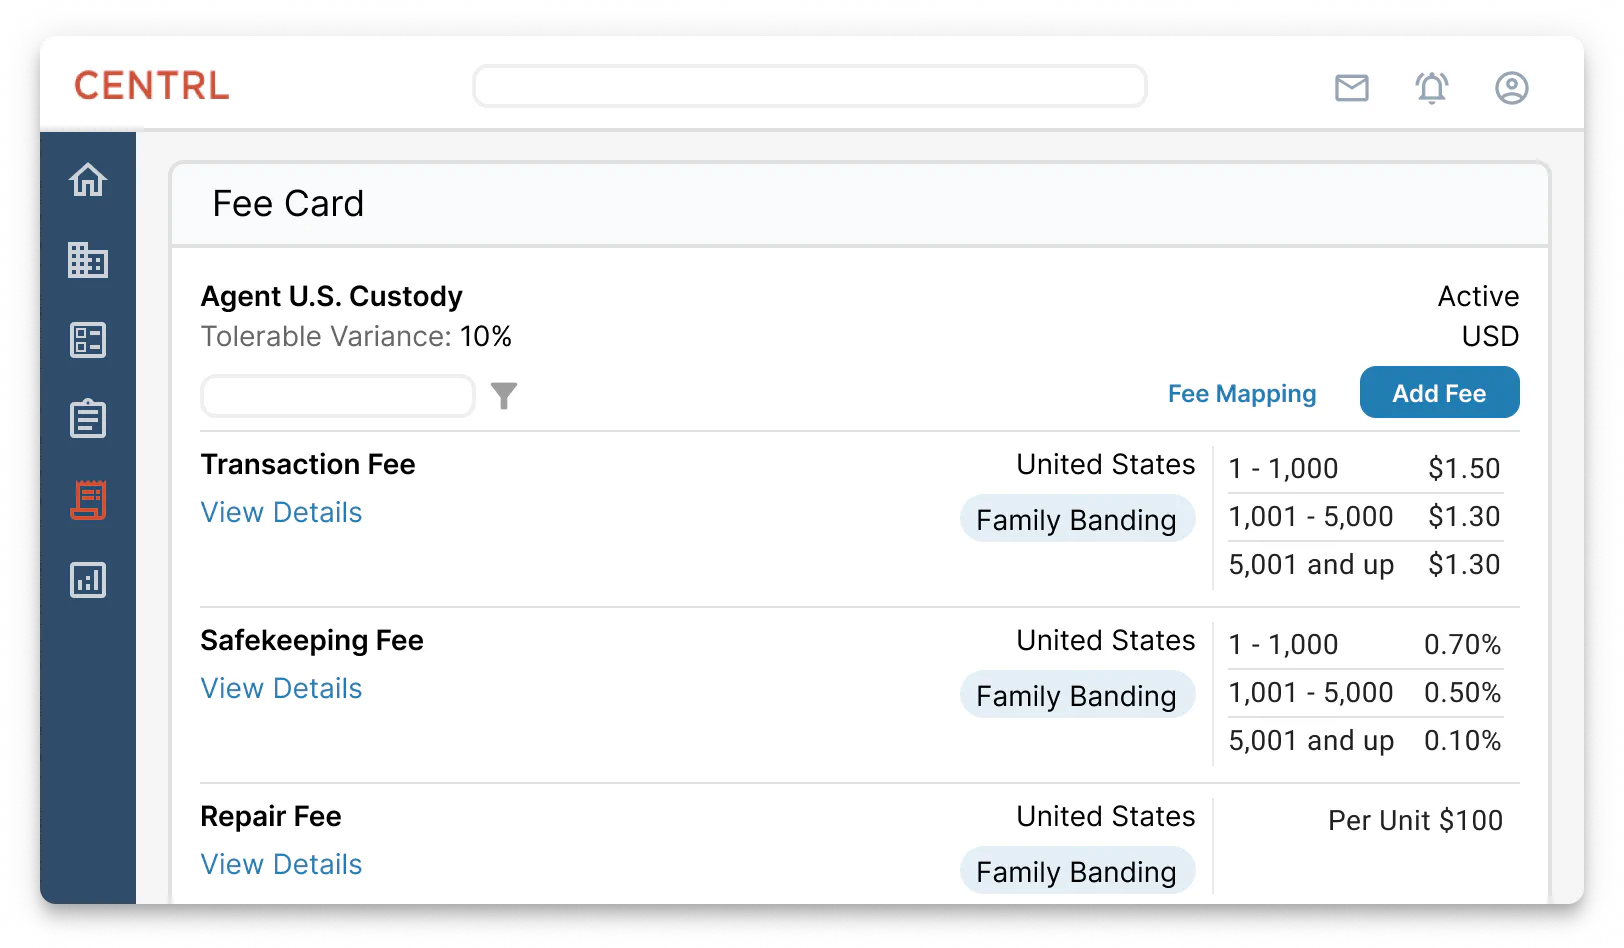This screenshot has width=1624, height=948.
Task: Open the mail envelope icon
Action: (x=1351, y=88)
